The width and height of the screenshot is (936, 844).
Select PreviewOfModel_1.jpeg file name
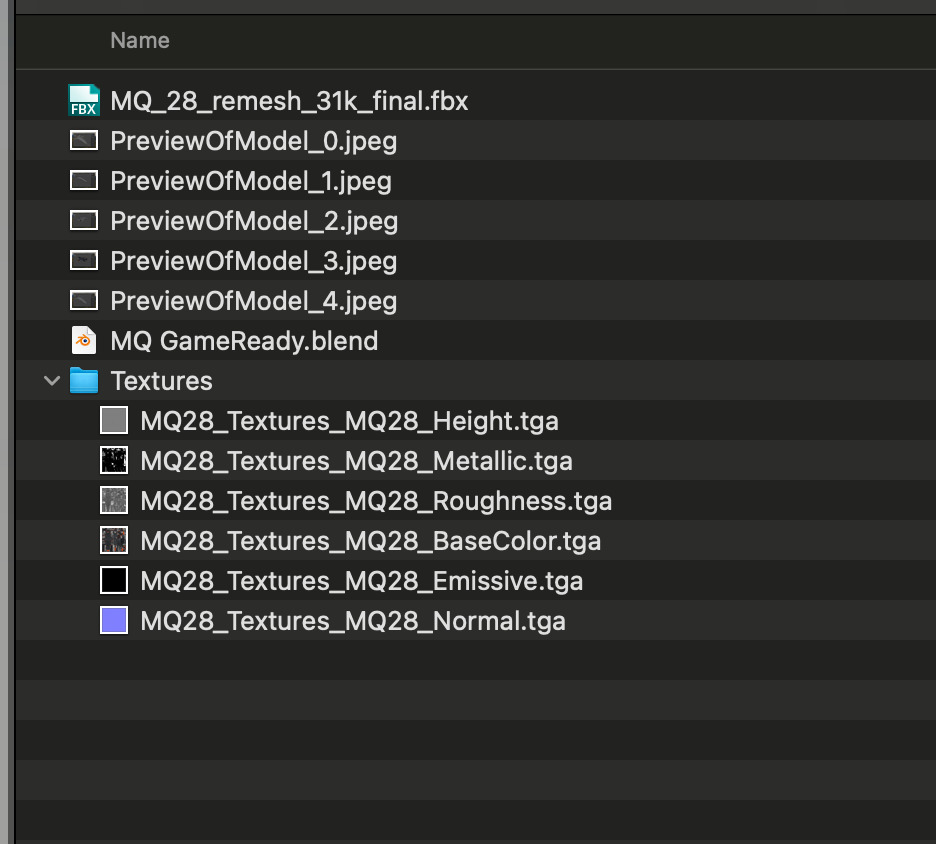coord(251,181)
